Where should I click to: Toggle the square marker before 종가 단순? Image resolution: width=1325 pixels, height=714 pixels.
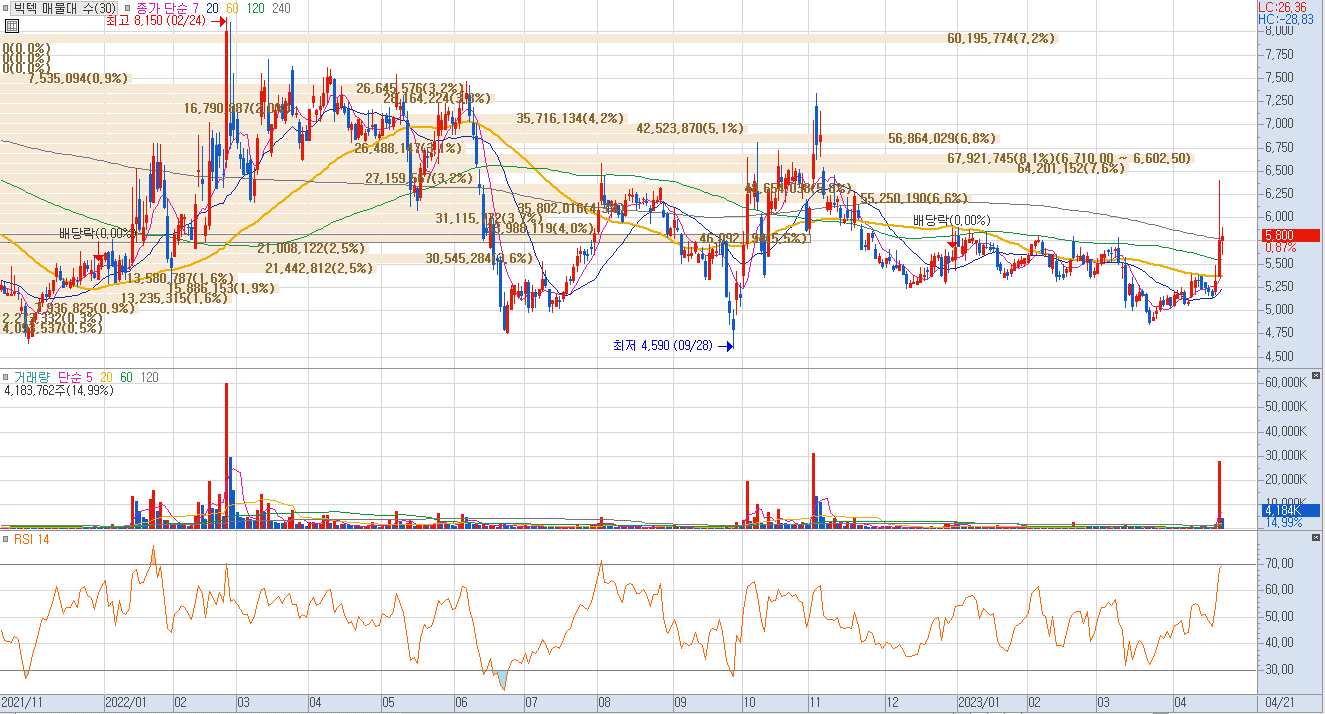pyautogui.click(x=127, y=8)
